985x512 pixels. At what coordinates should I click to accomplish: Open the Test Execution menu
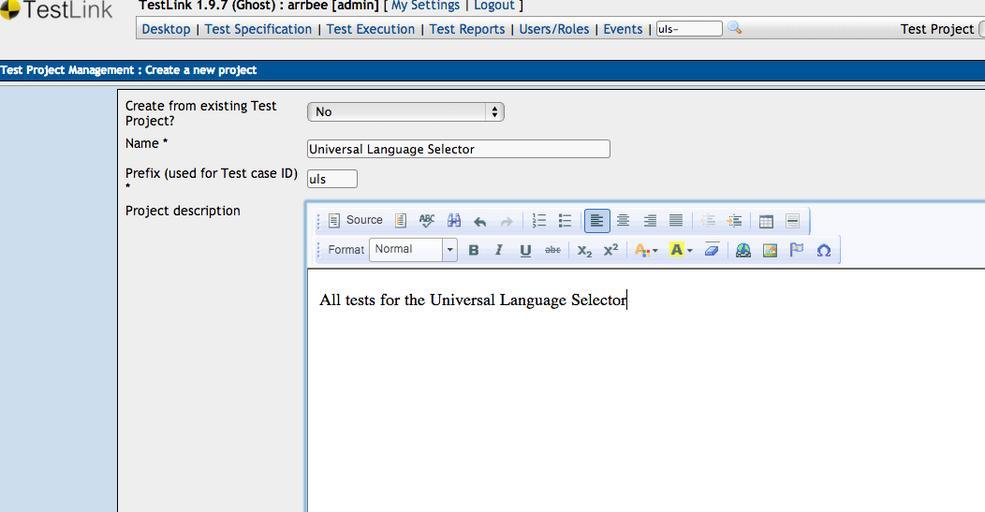pyautogui.click(x=371, y=29)
